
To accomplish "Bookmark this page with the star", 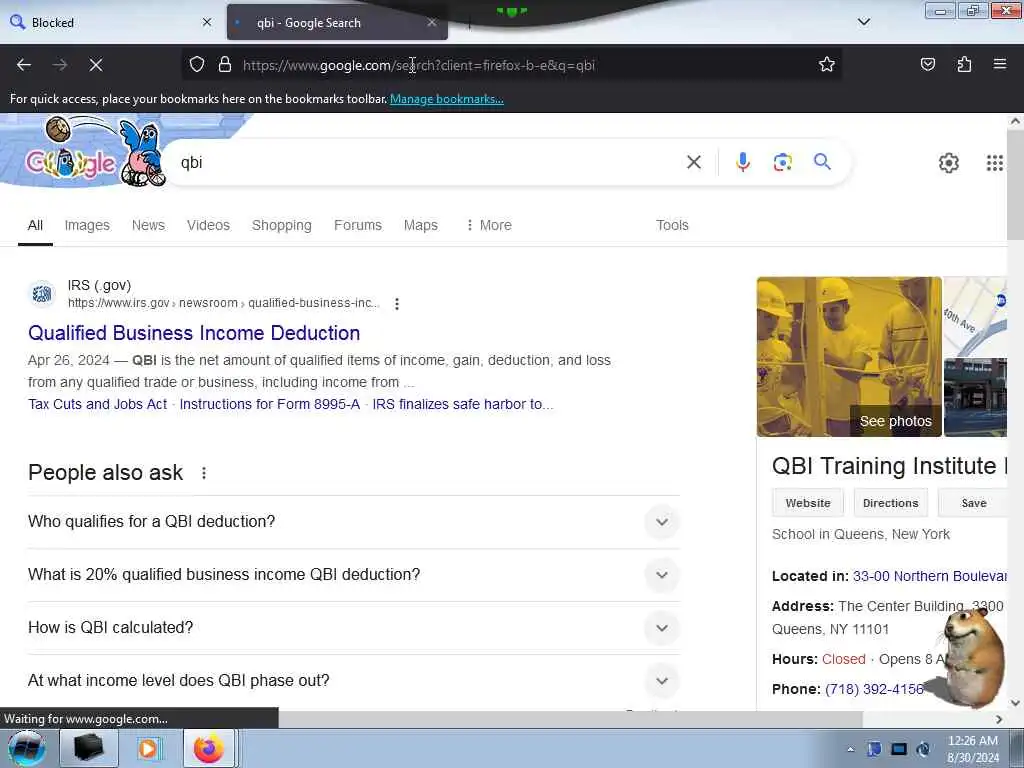I will (x=827, y=65).
